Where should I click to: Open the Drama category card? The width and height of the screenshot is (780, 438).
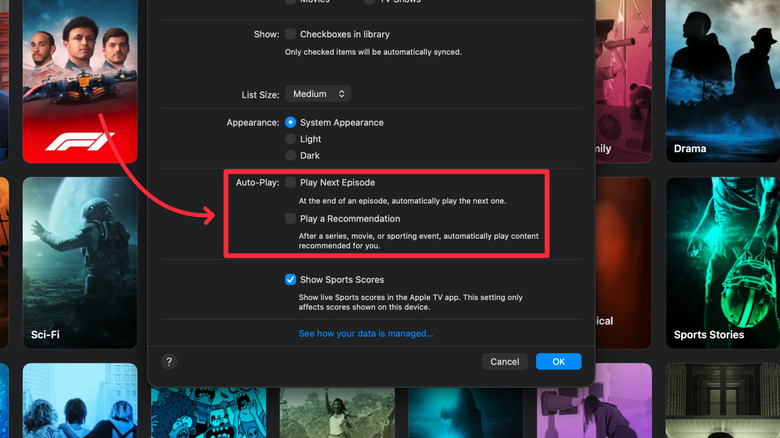722,81
